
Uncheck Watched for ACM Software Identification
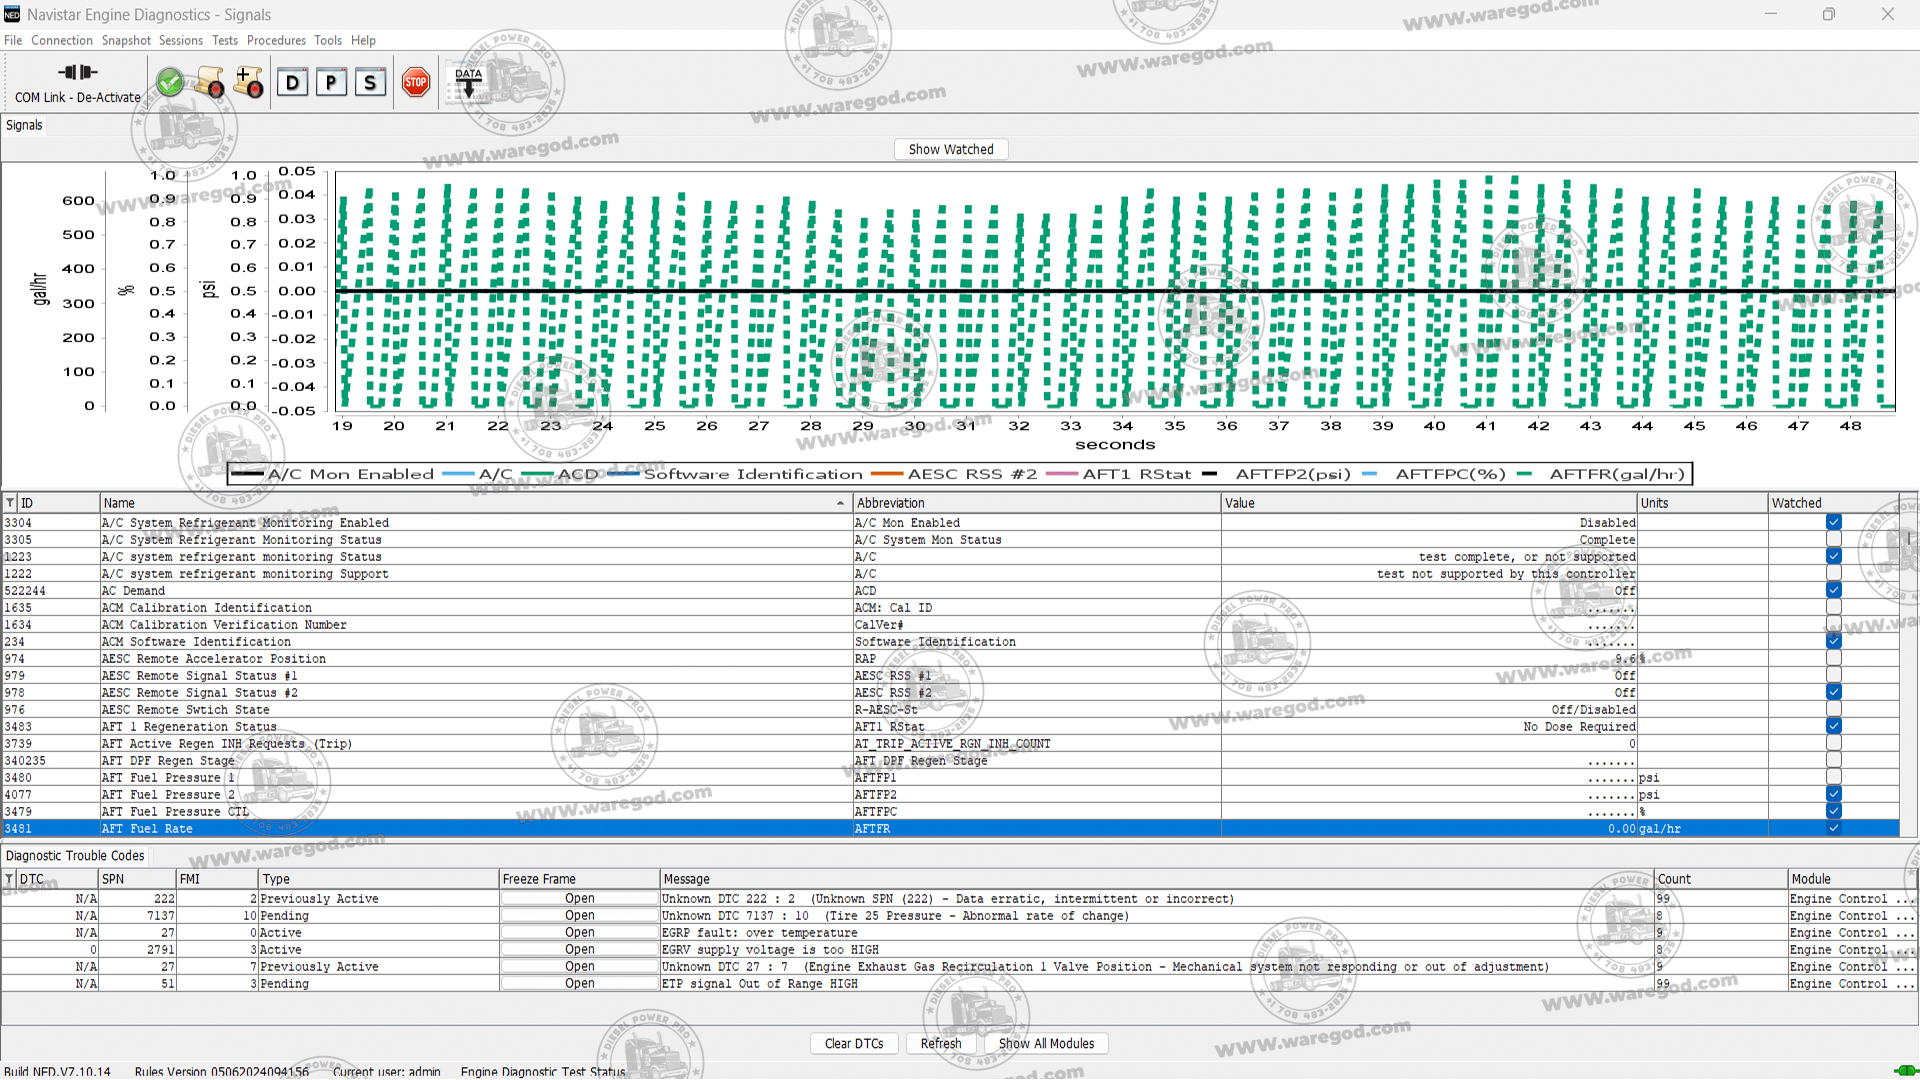click(1833, 641)
